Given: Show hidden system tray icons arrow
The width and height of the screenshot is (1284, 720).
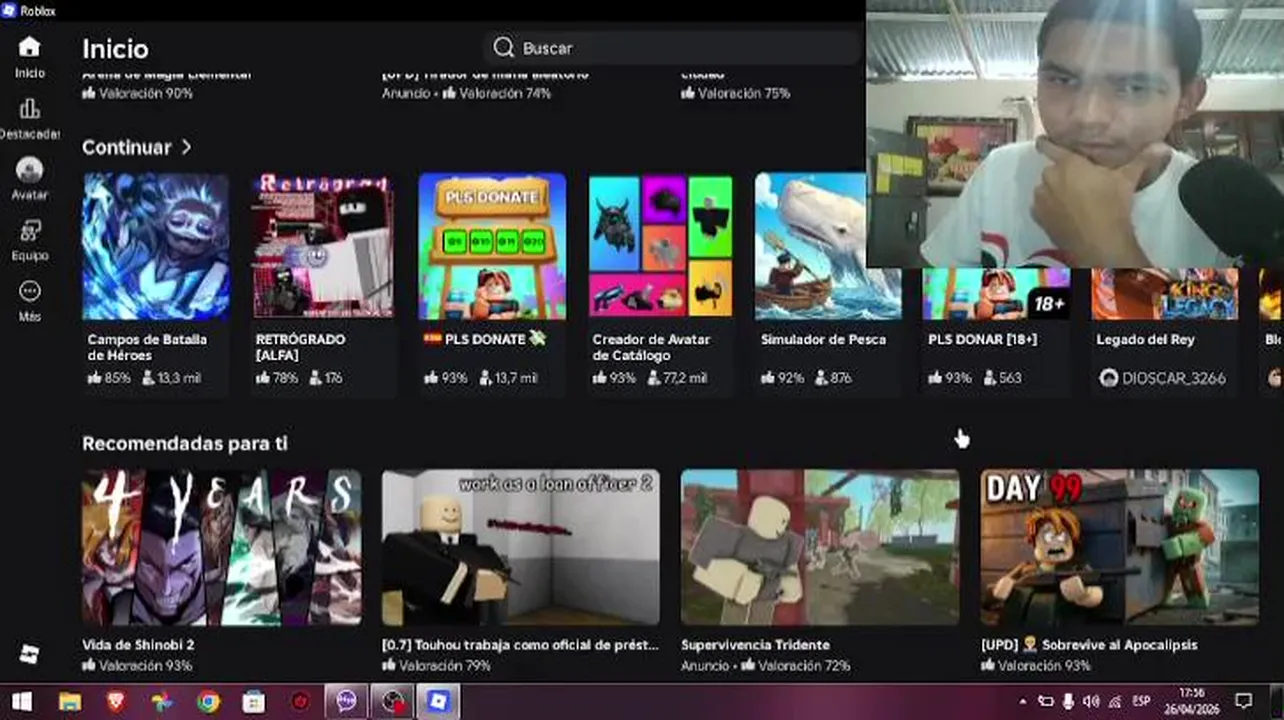Looking at the screenshot, I should 1022,702.
